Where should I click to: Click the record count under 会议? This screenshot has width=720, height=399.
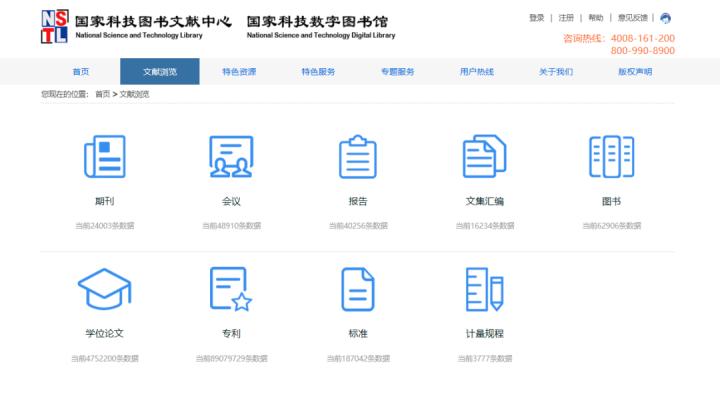[x=231, y=225]
